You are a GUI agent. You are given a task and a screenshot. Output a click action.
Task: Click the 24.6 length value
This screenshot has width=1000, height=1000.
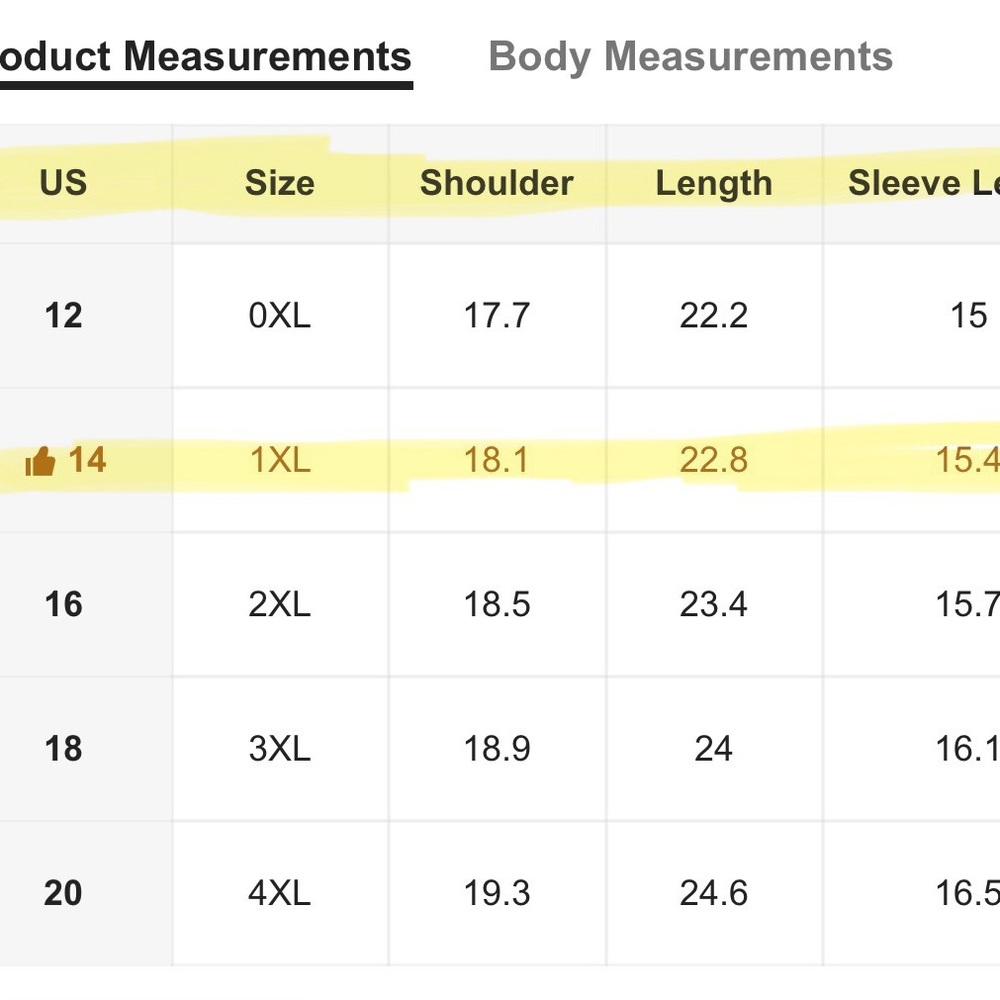tap(714, 893)
